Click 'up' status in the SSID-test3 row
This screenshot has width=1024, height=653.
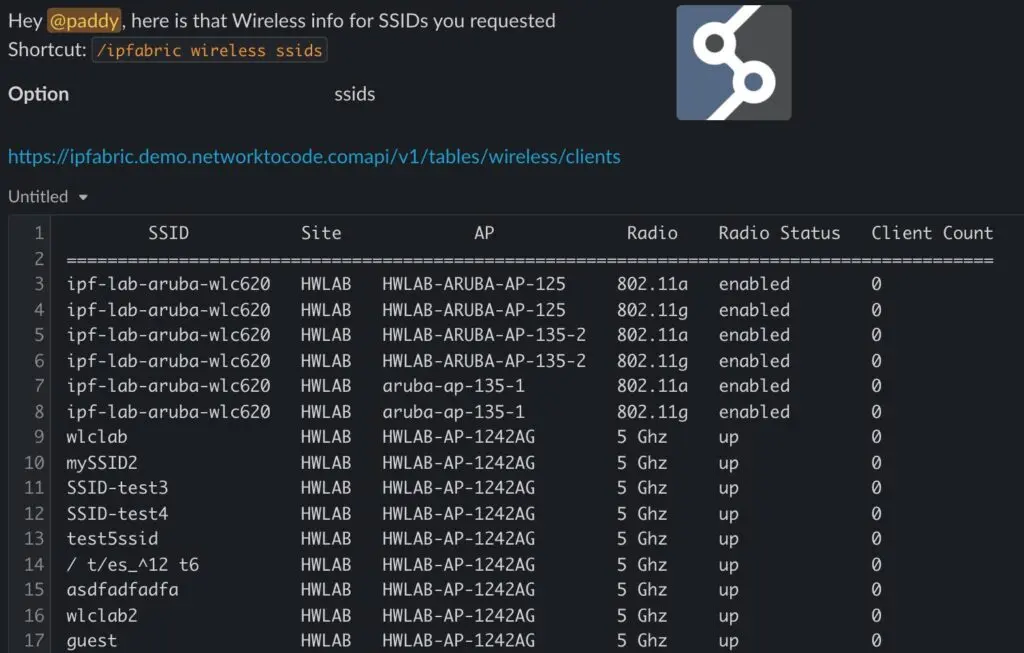[729, 489]
